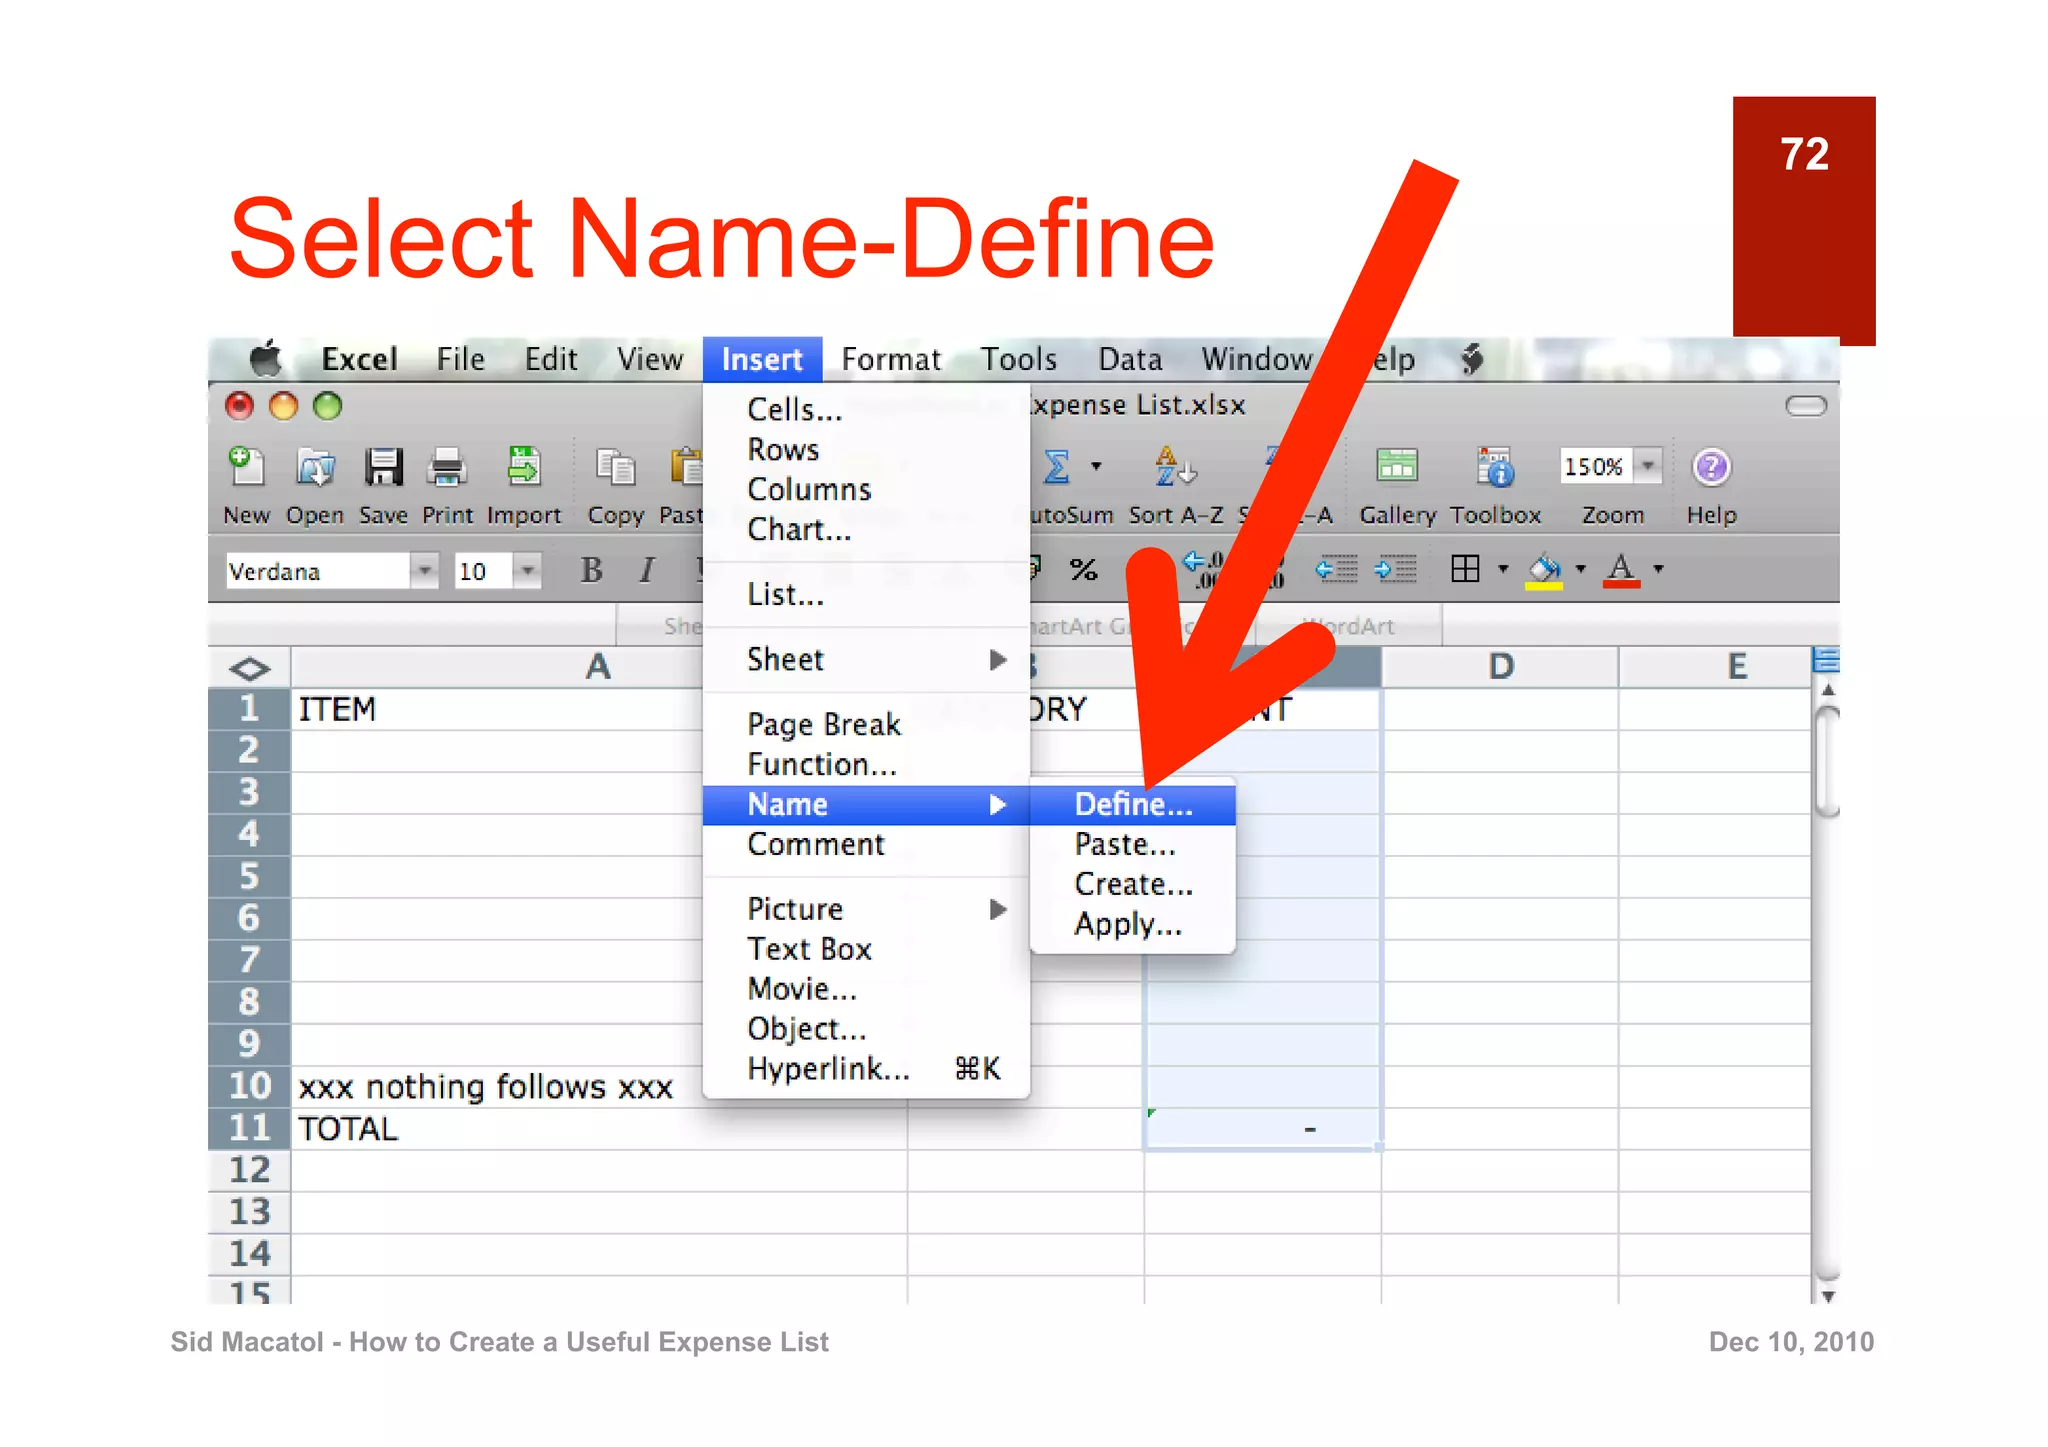Click the WordArt gallery tab
Image resolution: width=2048 pixels, height=1447 pixels.
1348,626
